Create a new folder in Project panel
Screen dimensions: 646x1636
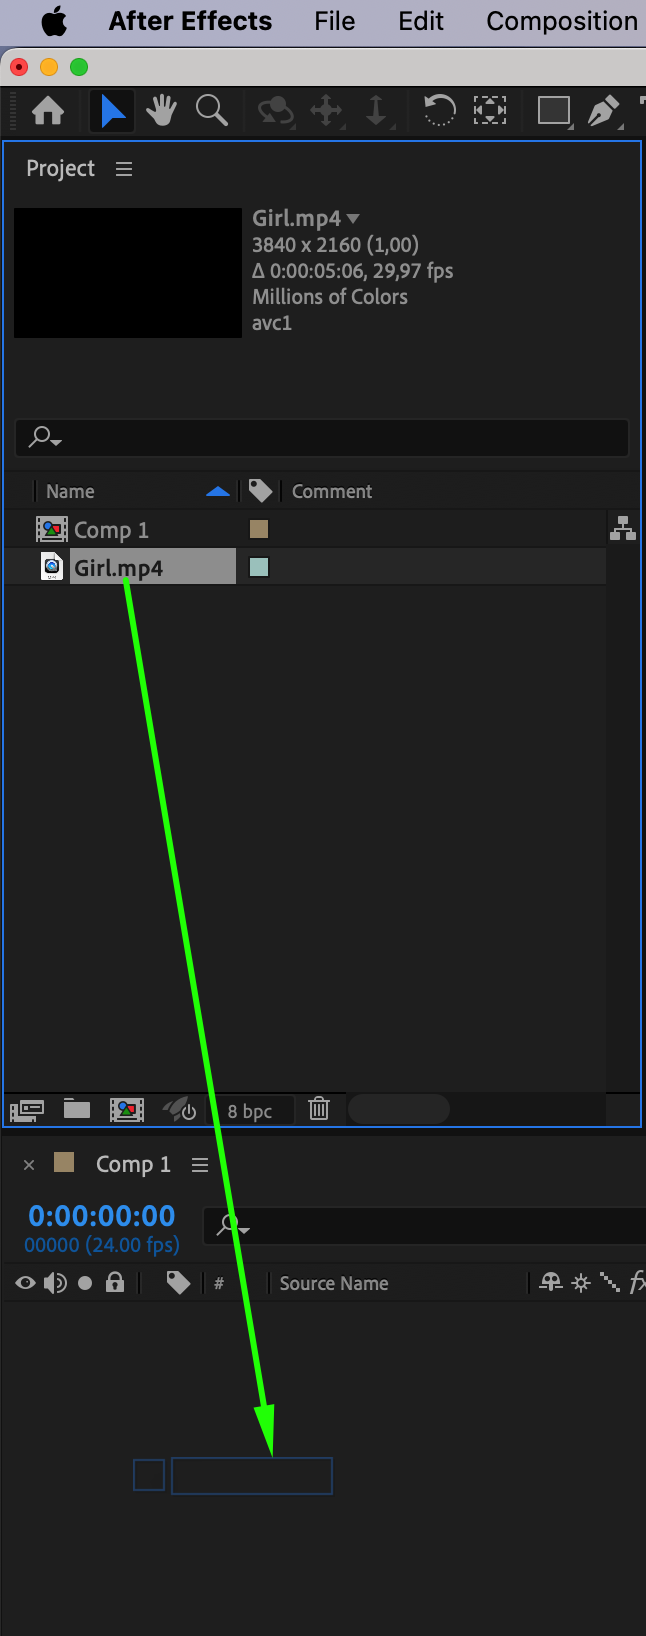point(77,1108)
